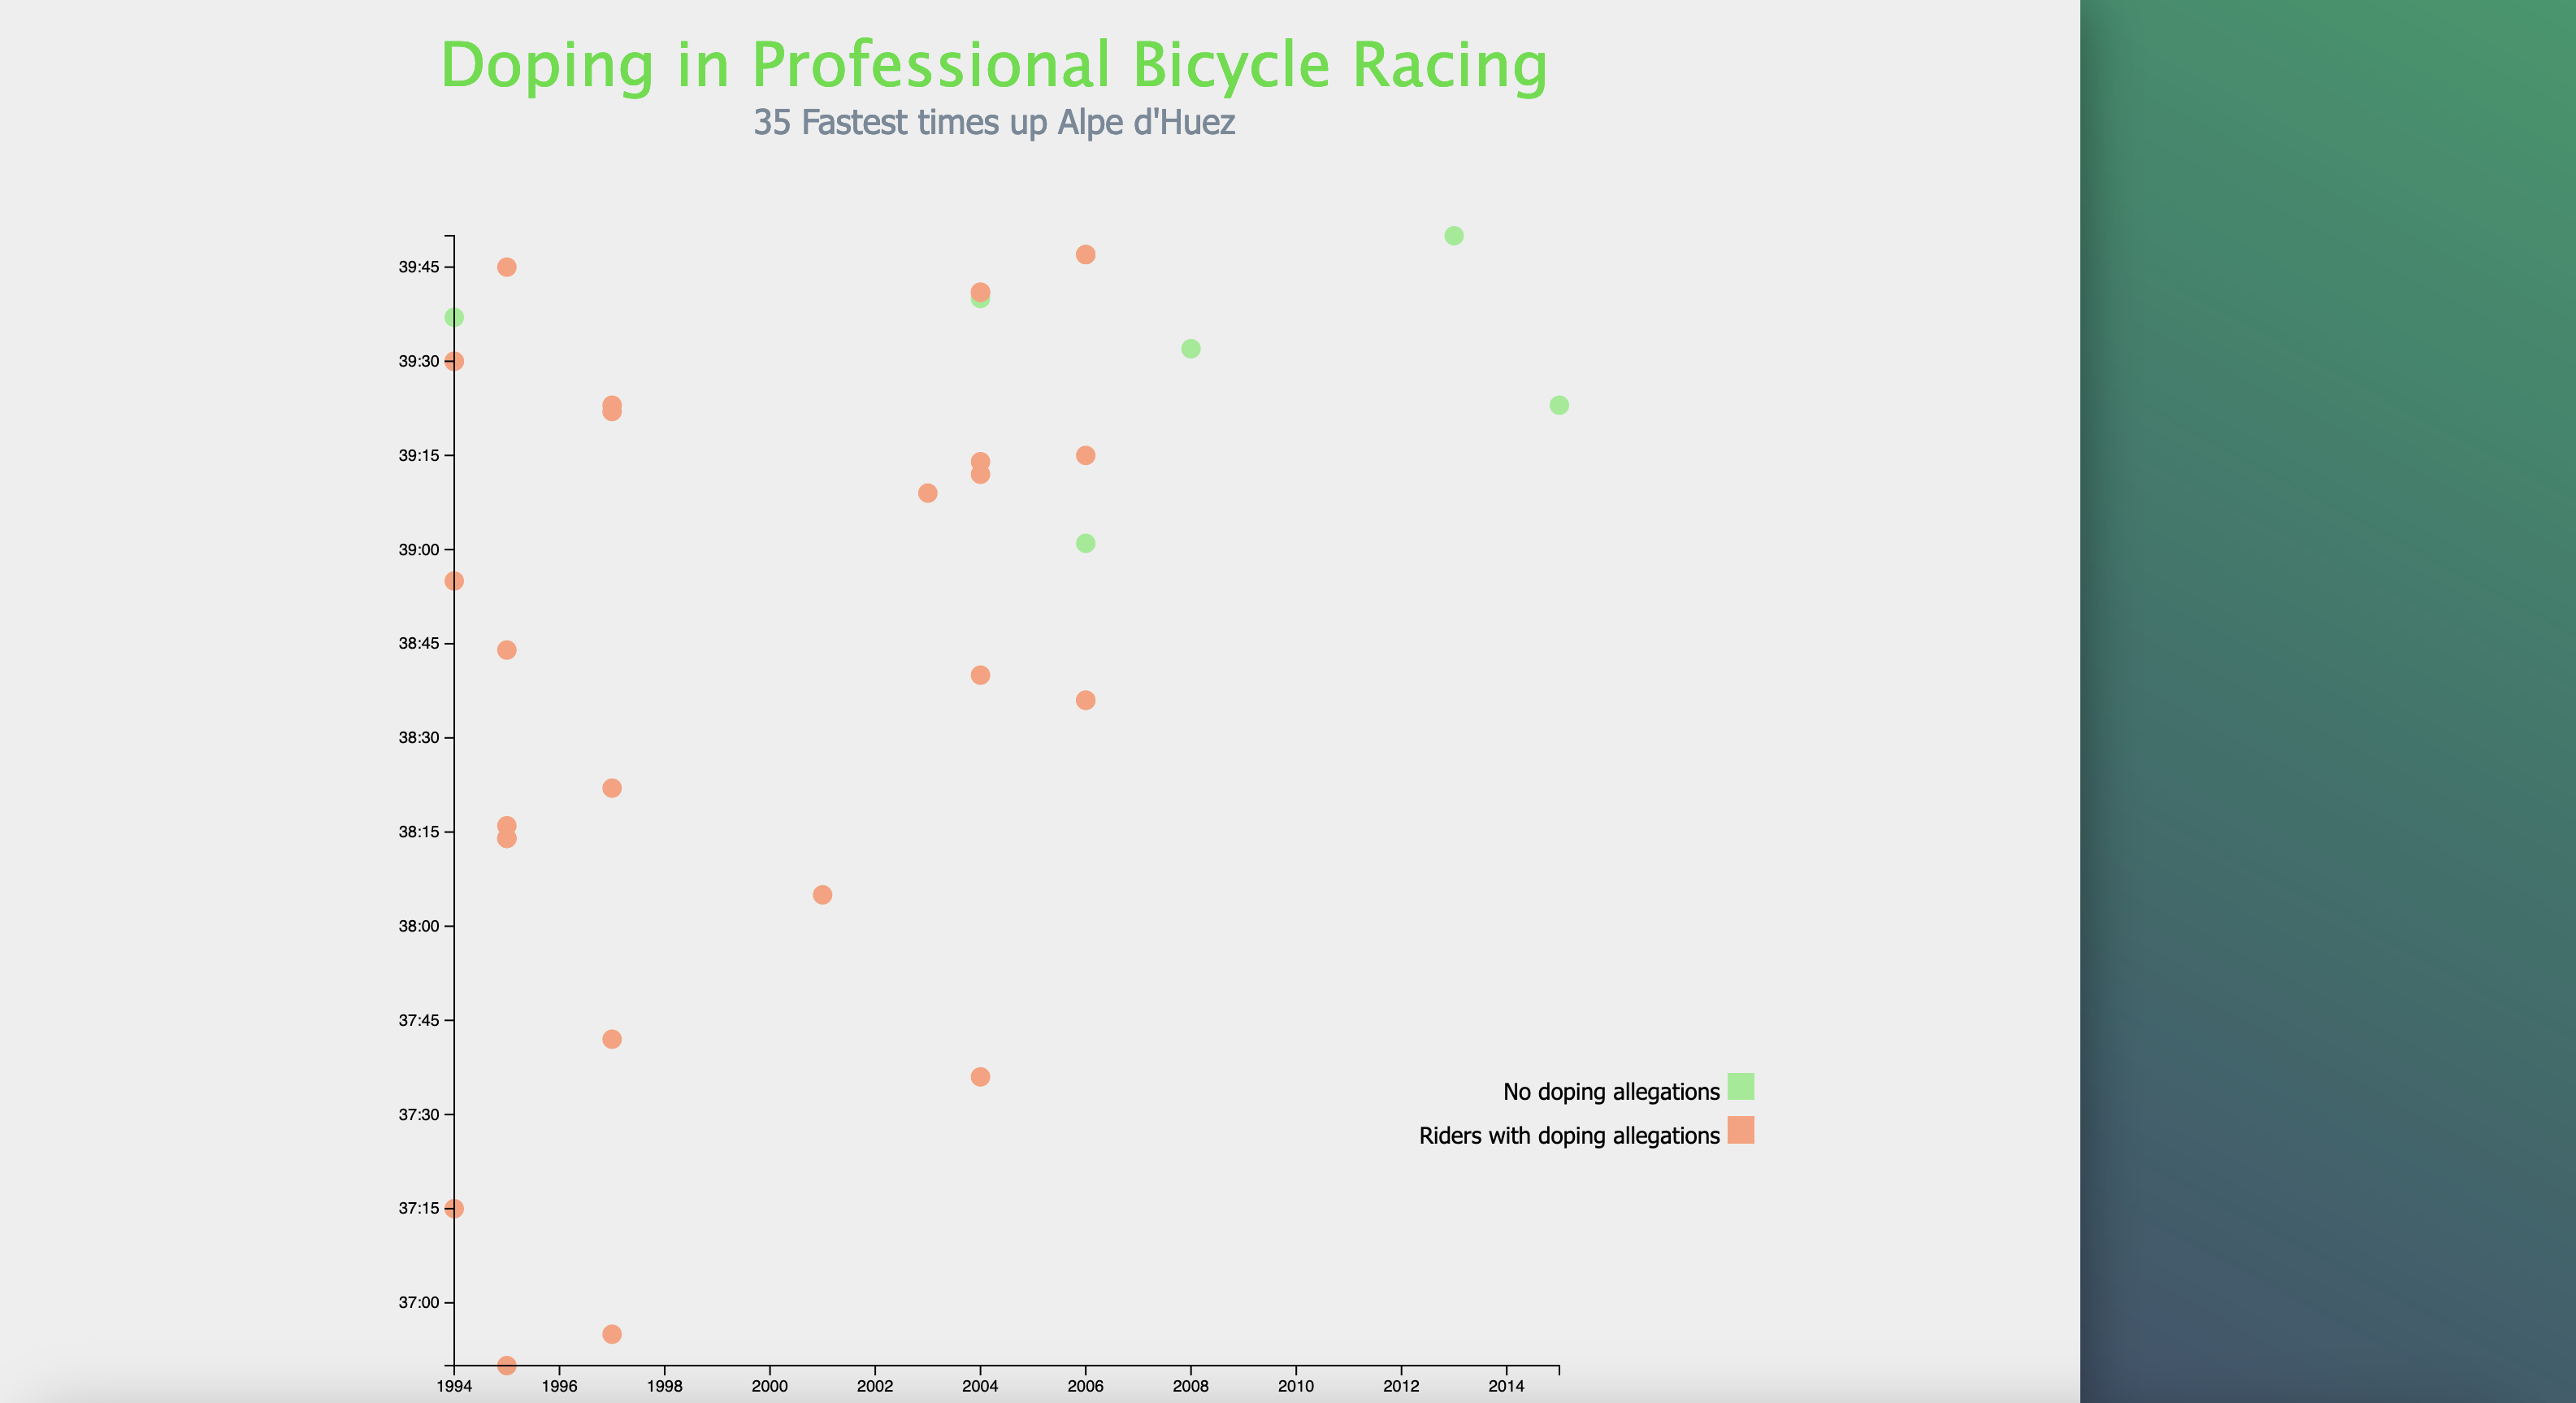Click the 'Riders with doping allegations' legend label
Screen dimensions: 2576x1403
pos(1569,1135)
